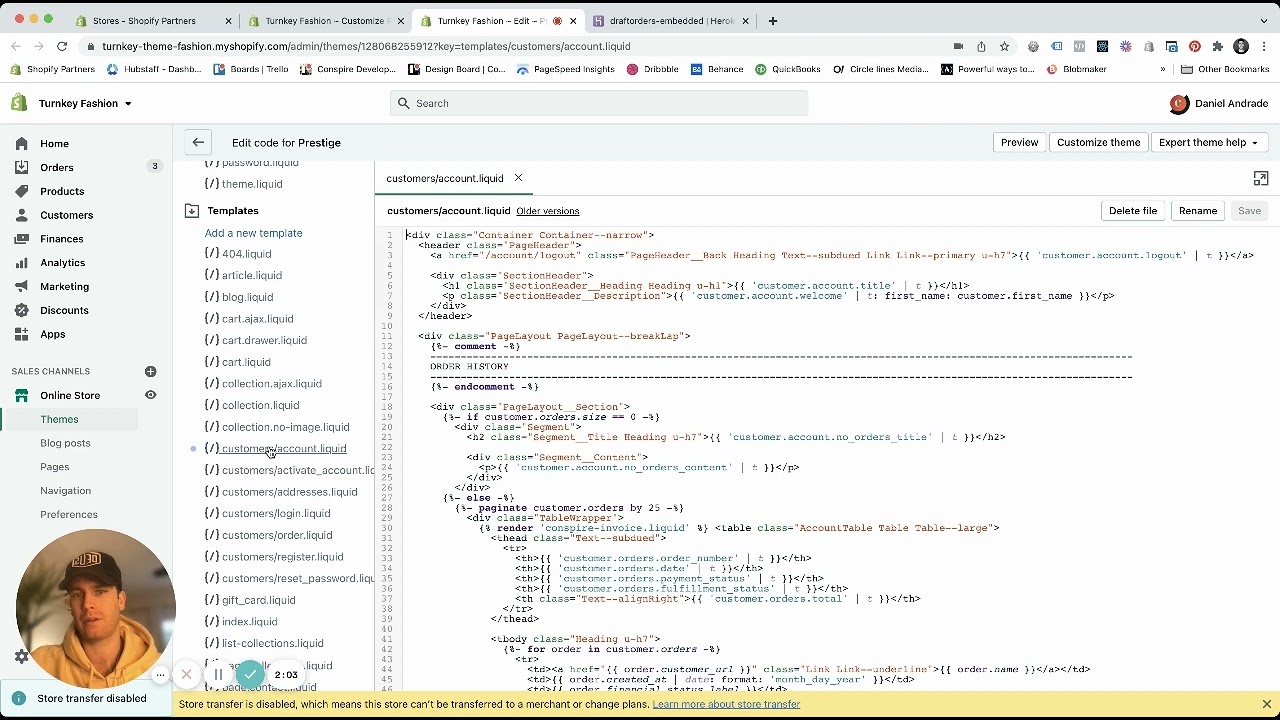Click the Rename button
The width and height of the screenshot is (1280, 720).
tap(1197, 211)
